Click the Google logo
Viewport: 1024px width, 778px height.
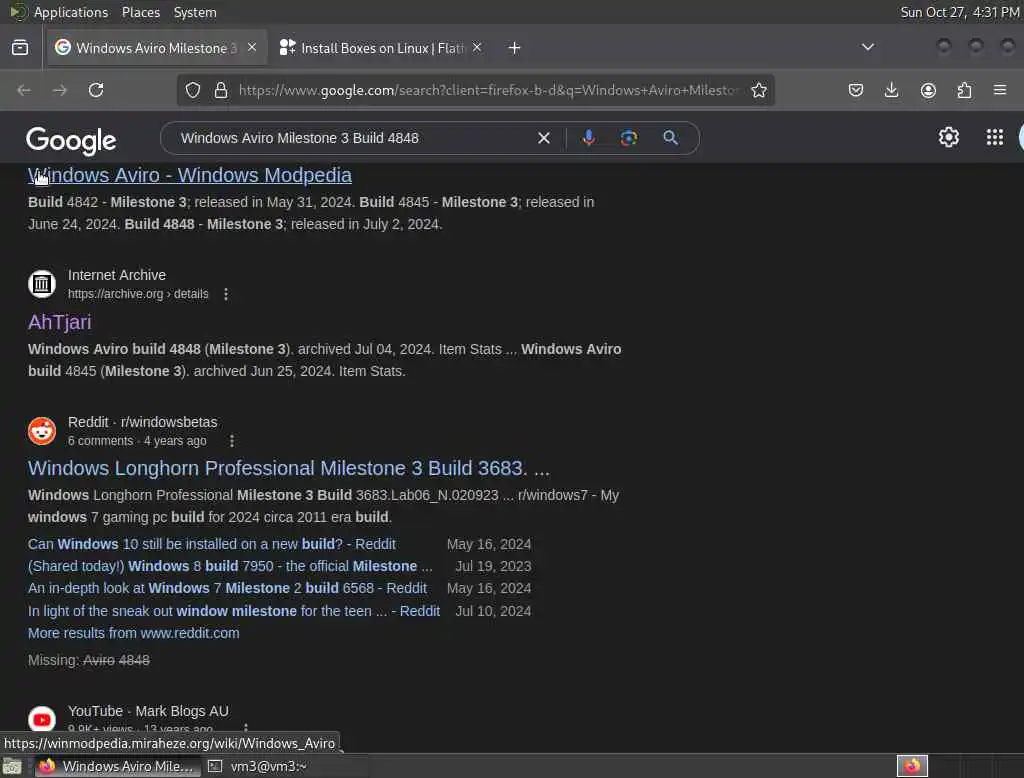click(x=71, y=140)
